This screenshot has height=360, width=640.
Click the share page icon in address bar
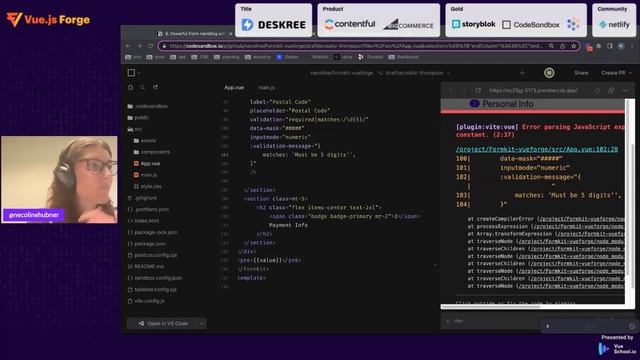562,46
